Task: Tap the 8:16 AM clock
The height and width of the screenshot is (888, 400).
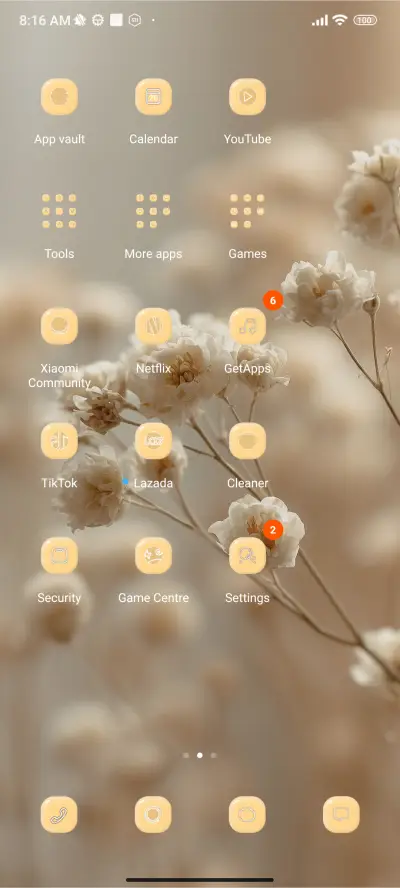Action: pos(45,20)
